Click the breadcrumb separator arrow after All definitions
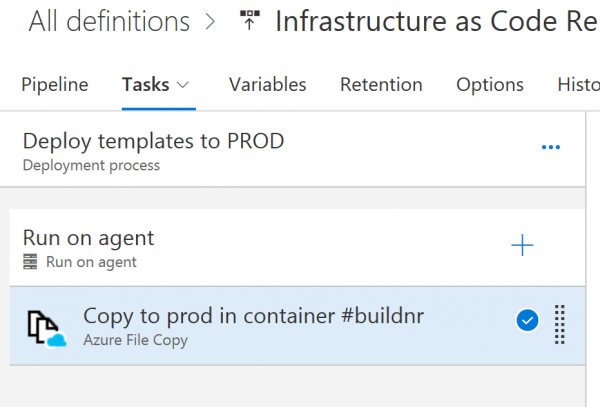 click(x=210, y=22)
